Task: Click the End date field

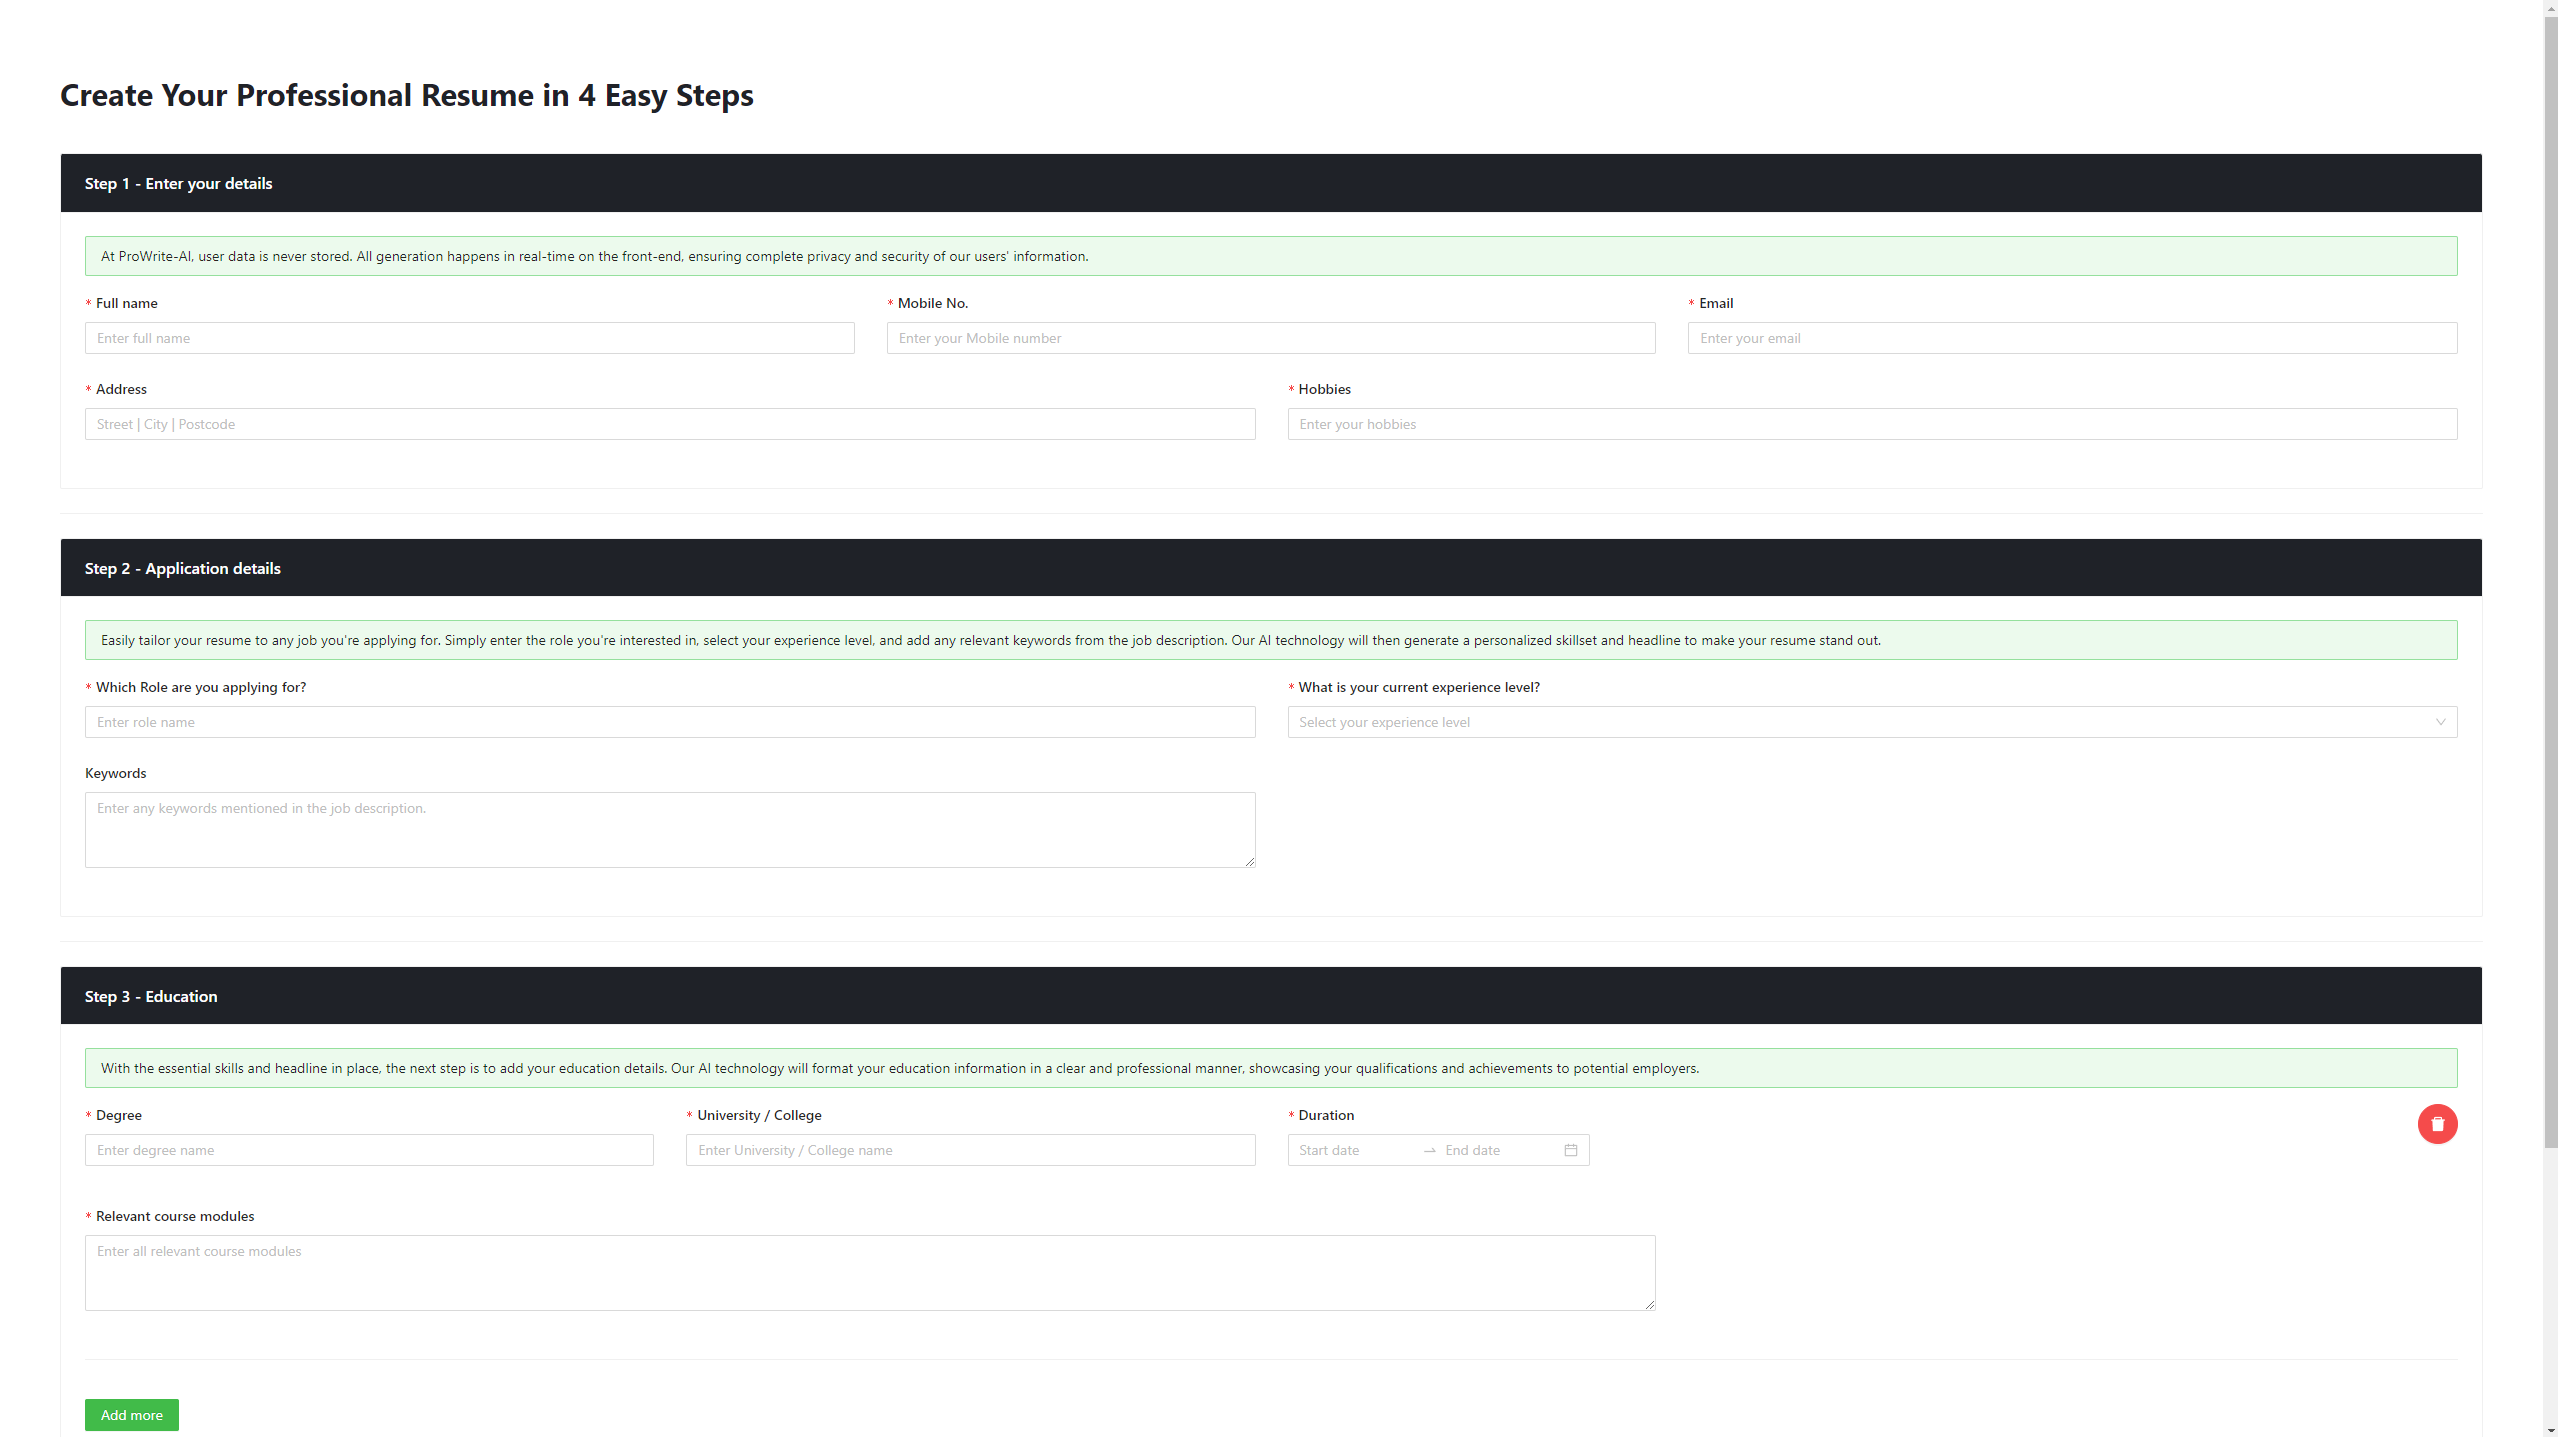Action: 1495,1150
